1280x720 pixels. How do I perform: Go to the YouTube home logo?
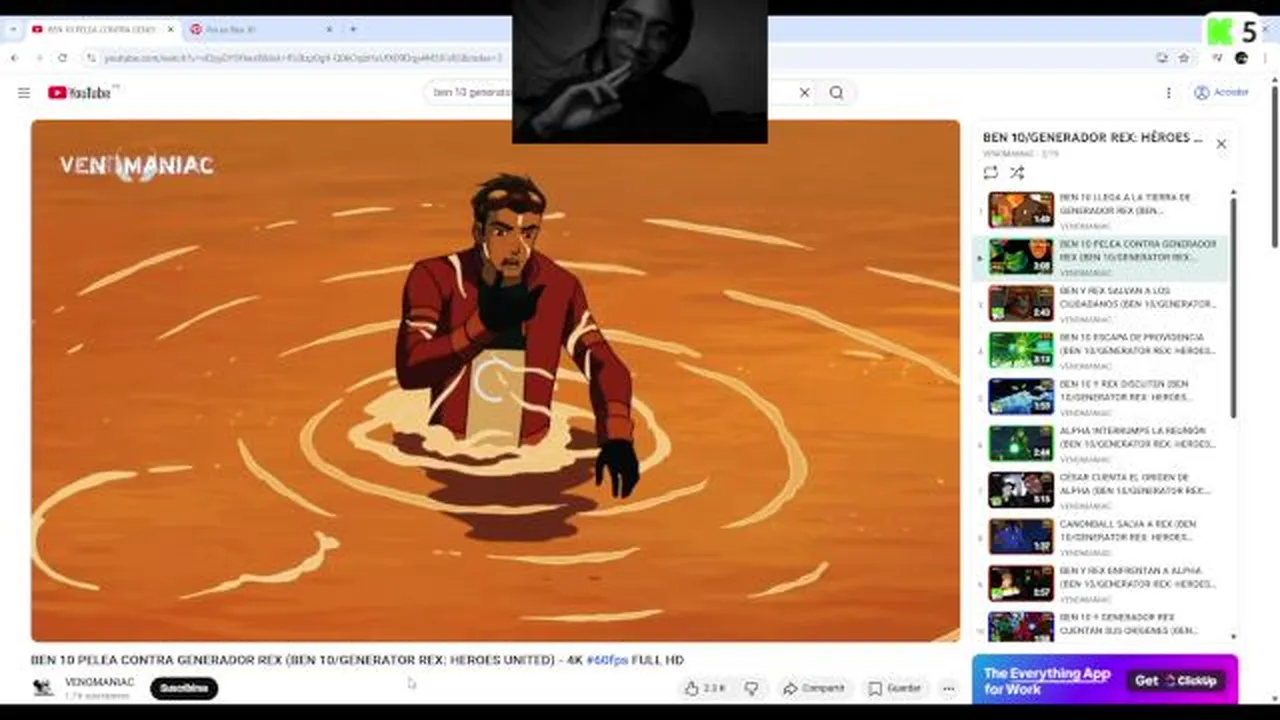pyautogui.click(x=80, y=93)
